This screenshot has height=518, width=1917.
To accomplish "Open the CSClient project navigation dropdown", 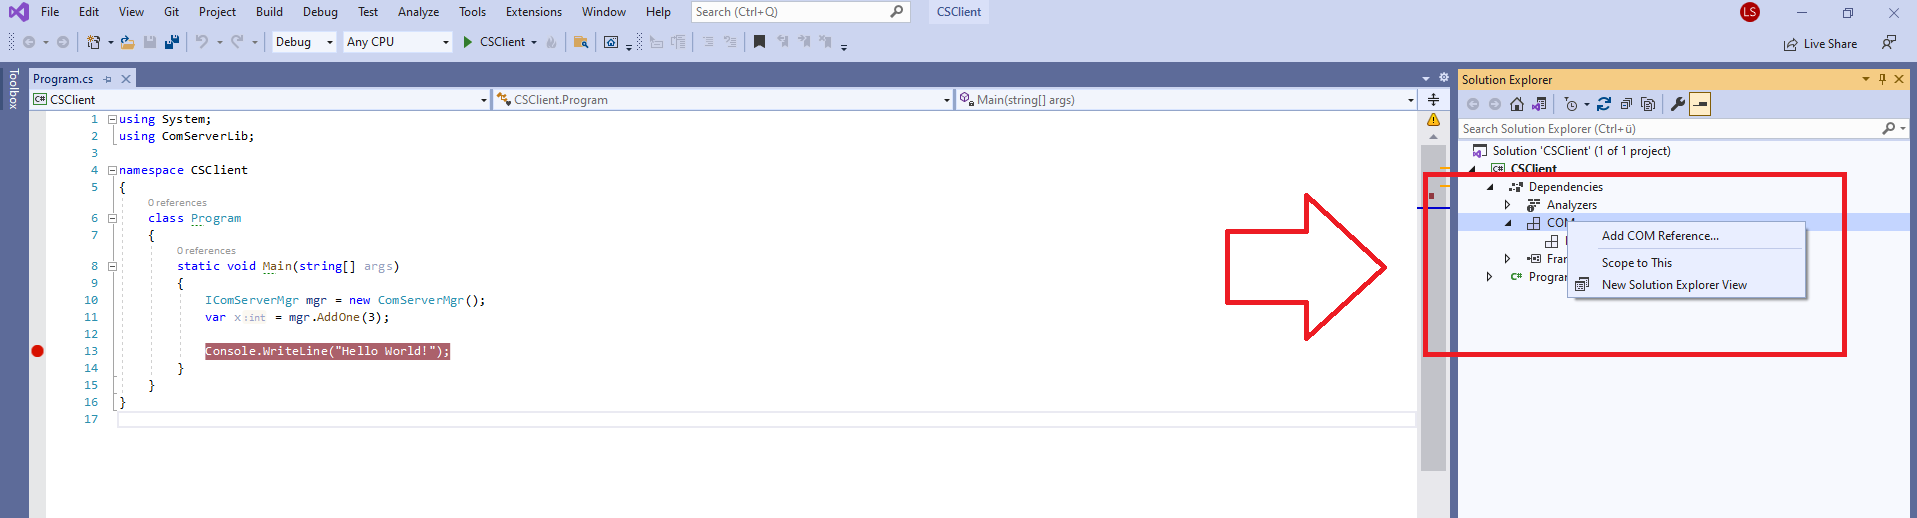I will coord(260,100).
